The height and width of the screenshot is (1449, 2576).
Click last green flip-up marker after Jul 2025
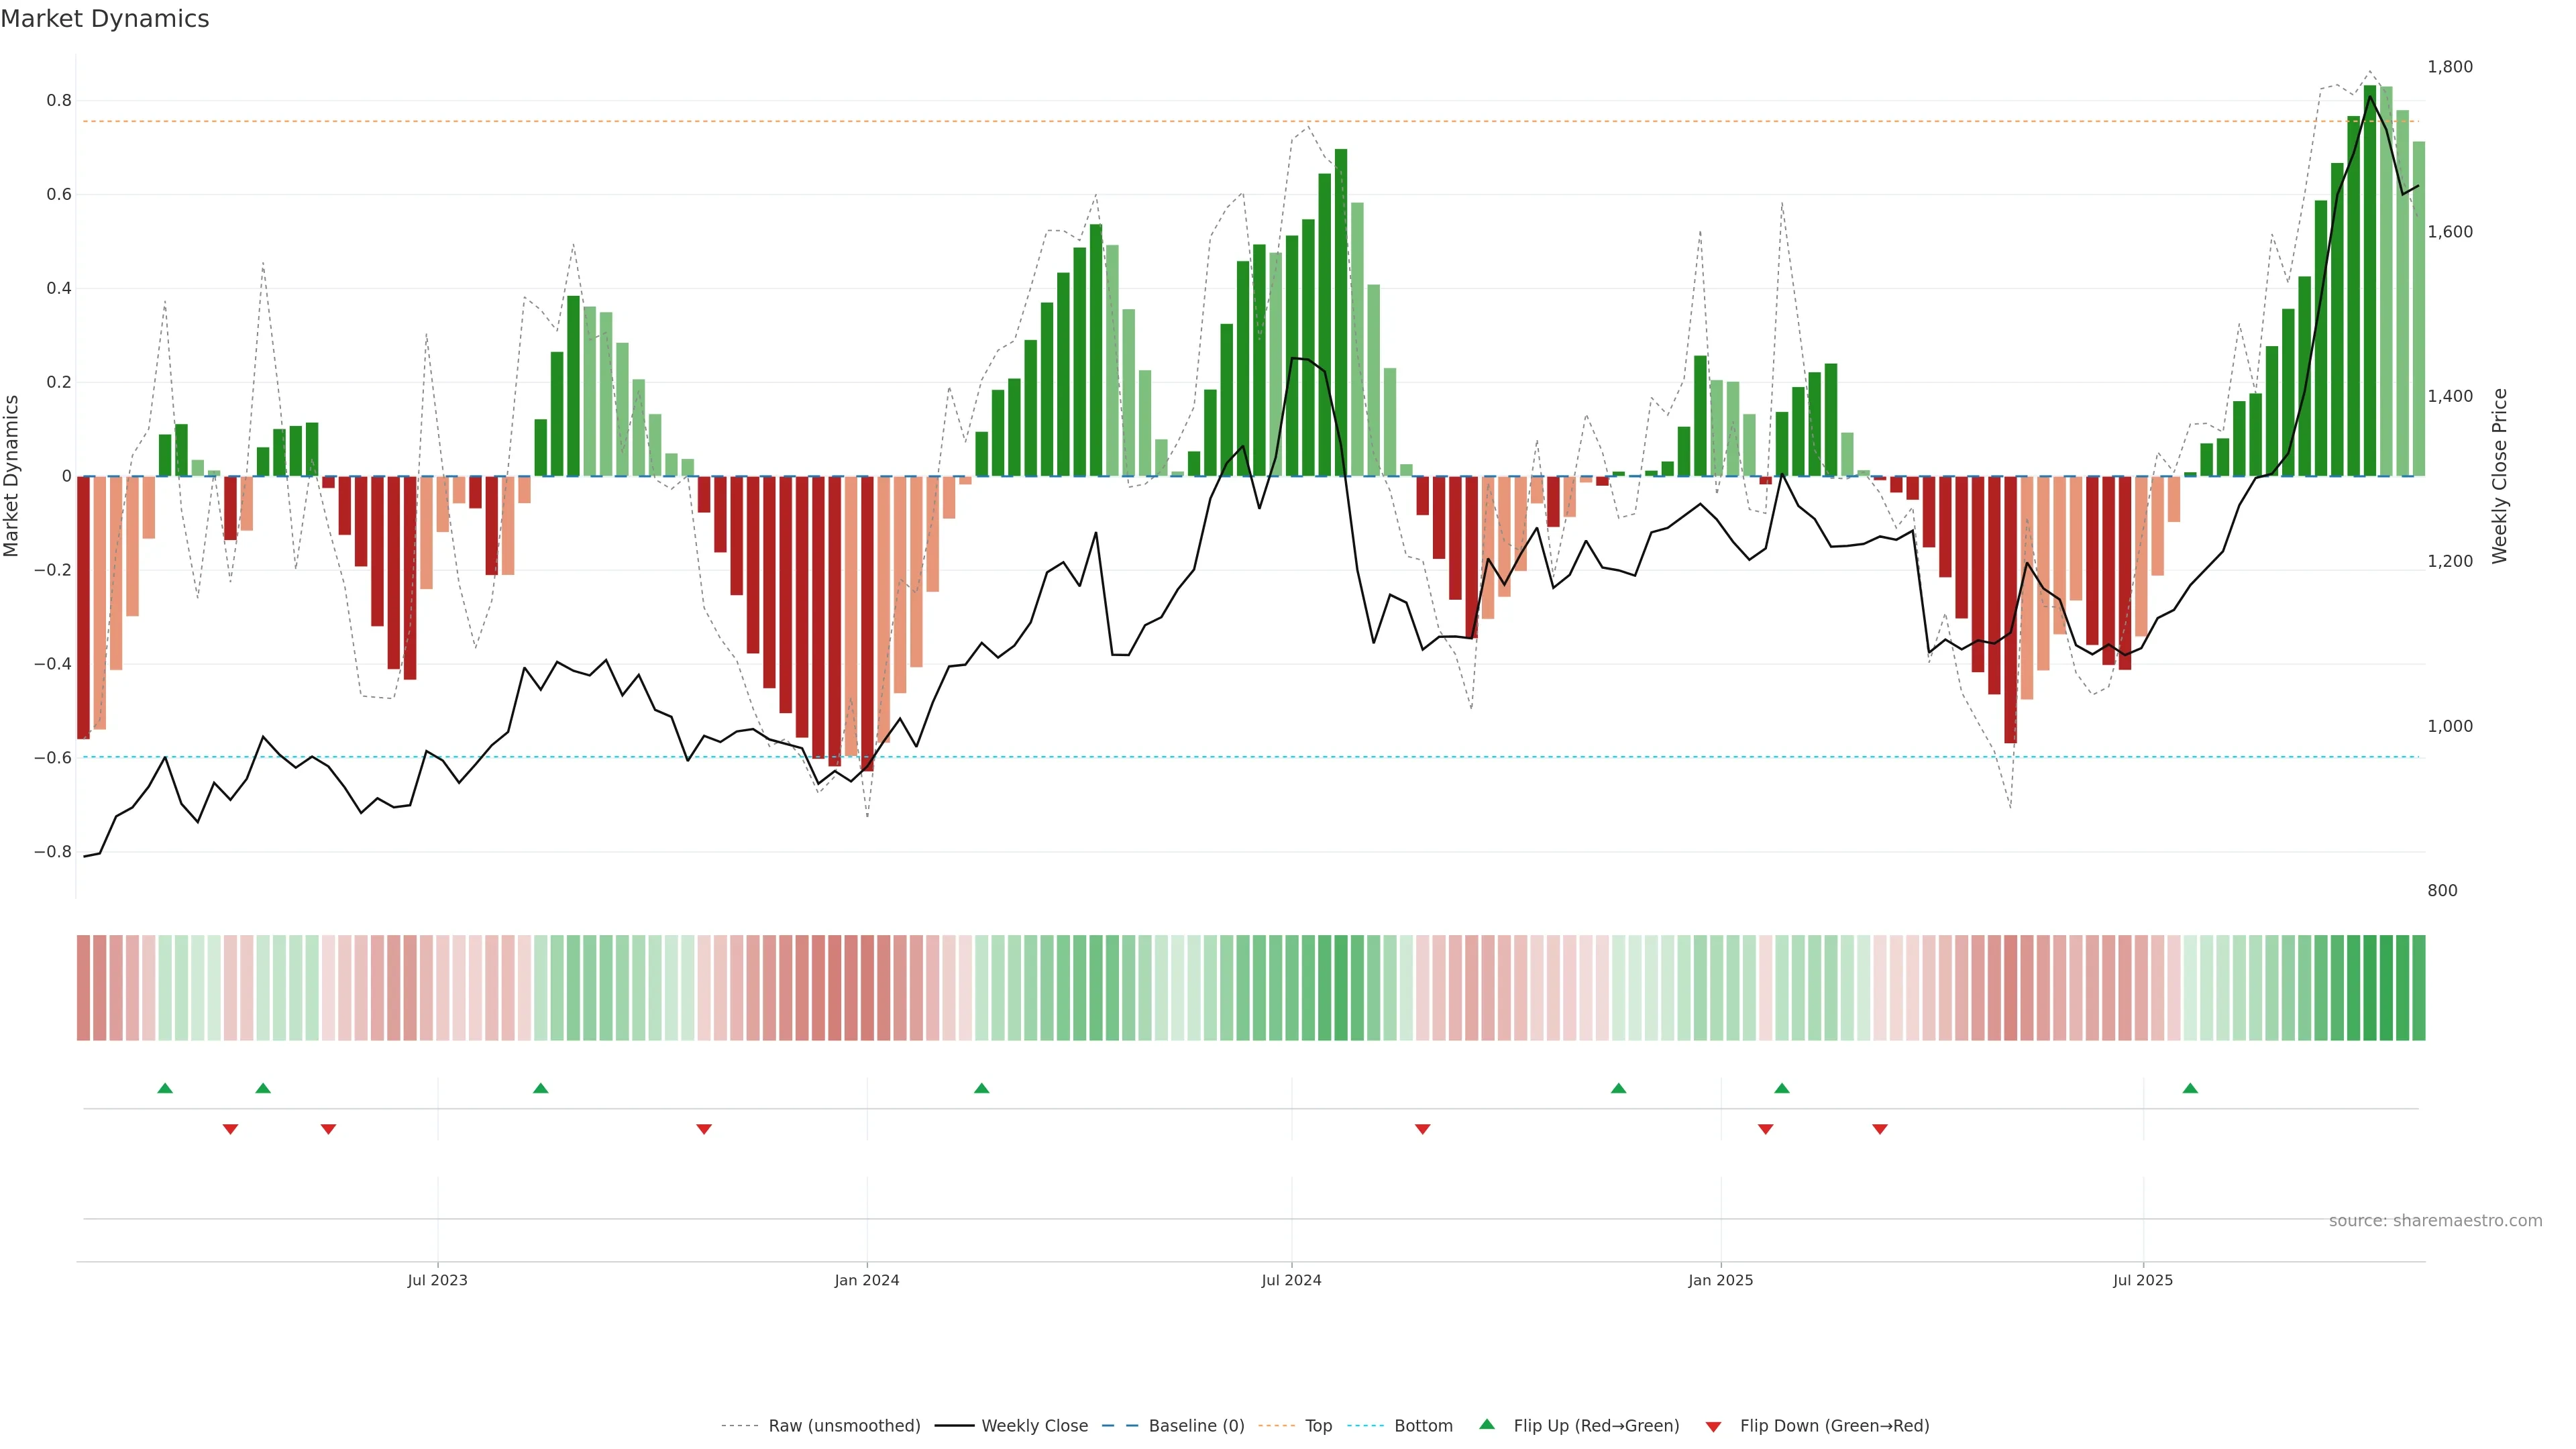2190,1088
